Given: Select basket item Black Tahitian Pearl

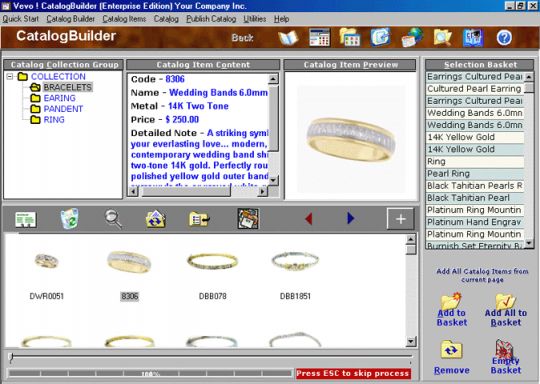Looking at the screenshot, I should point(475,198).
